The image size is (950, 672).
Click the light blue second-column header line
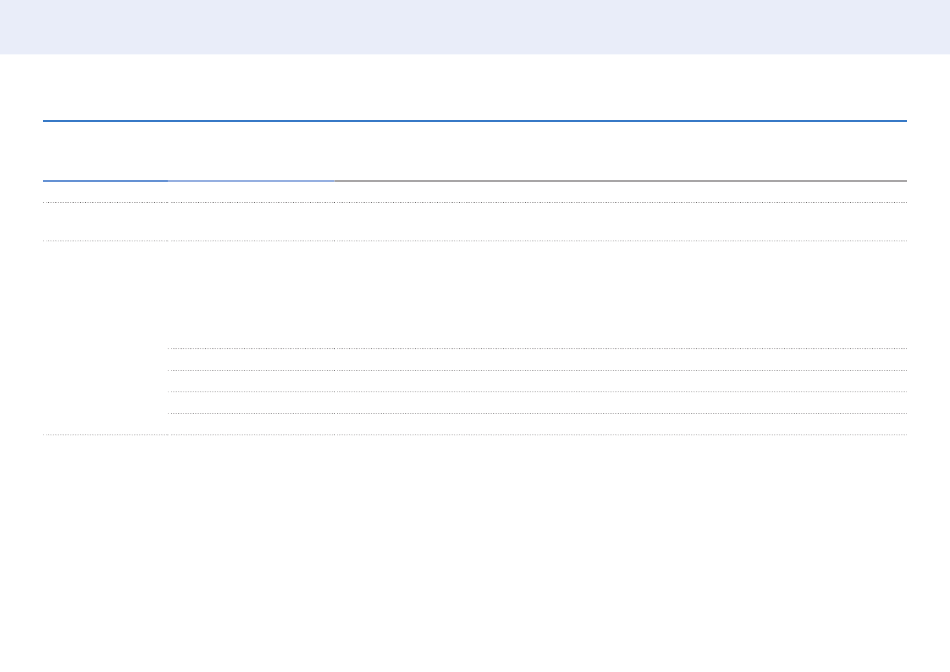[x=251, y=181]
